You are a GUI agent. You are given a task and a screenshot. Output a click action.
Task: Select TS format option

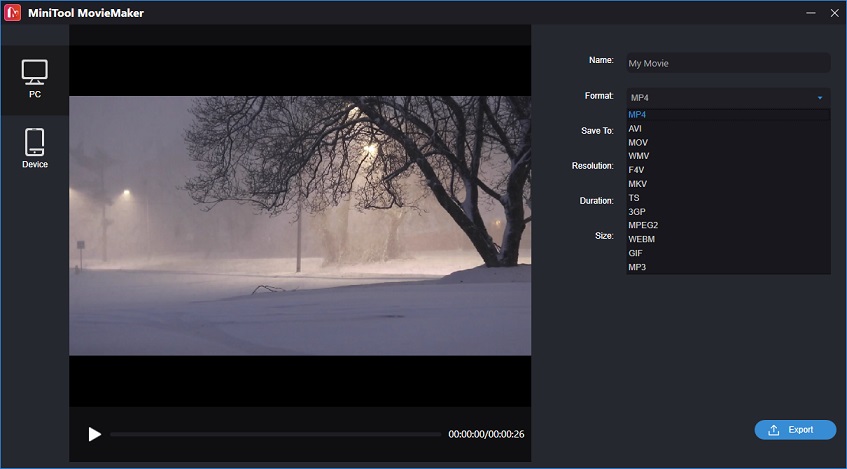point(728,198)
